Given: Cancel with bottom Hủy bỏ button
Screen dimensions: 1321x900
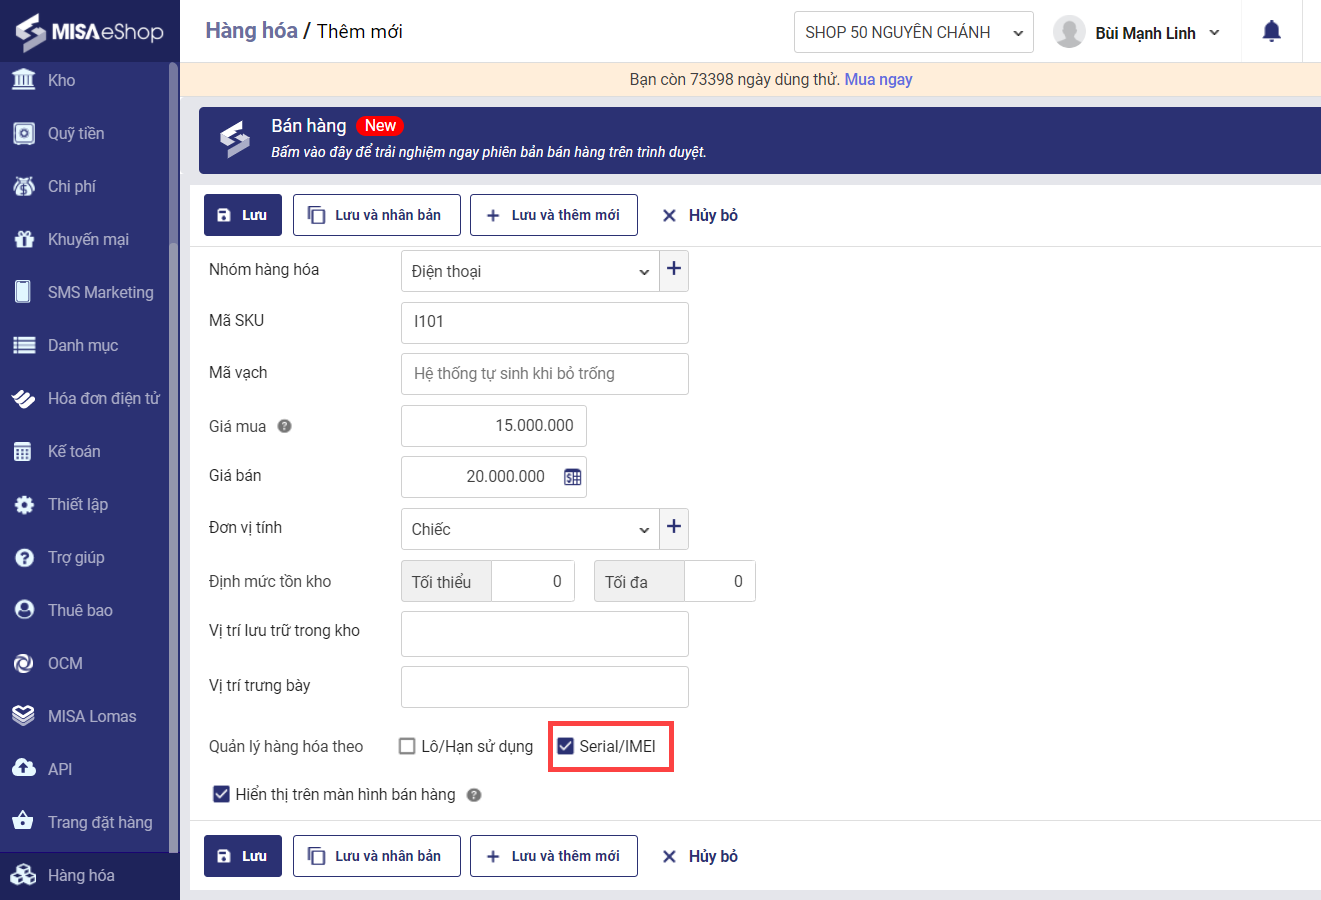Looking at the screenshot, I should point(700,856).
